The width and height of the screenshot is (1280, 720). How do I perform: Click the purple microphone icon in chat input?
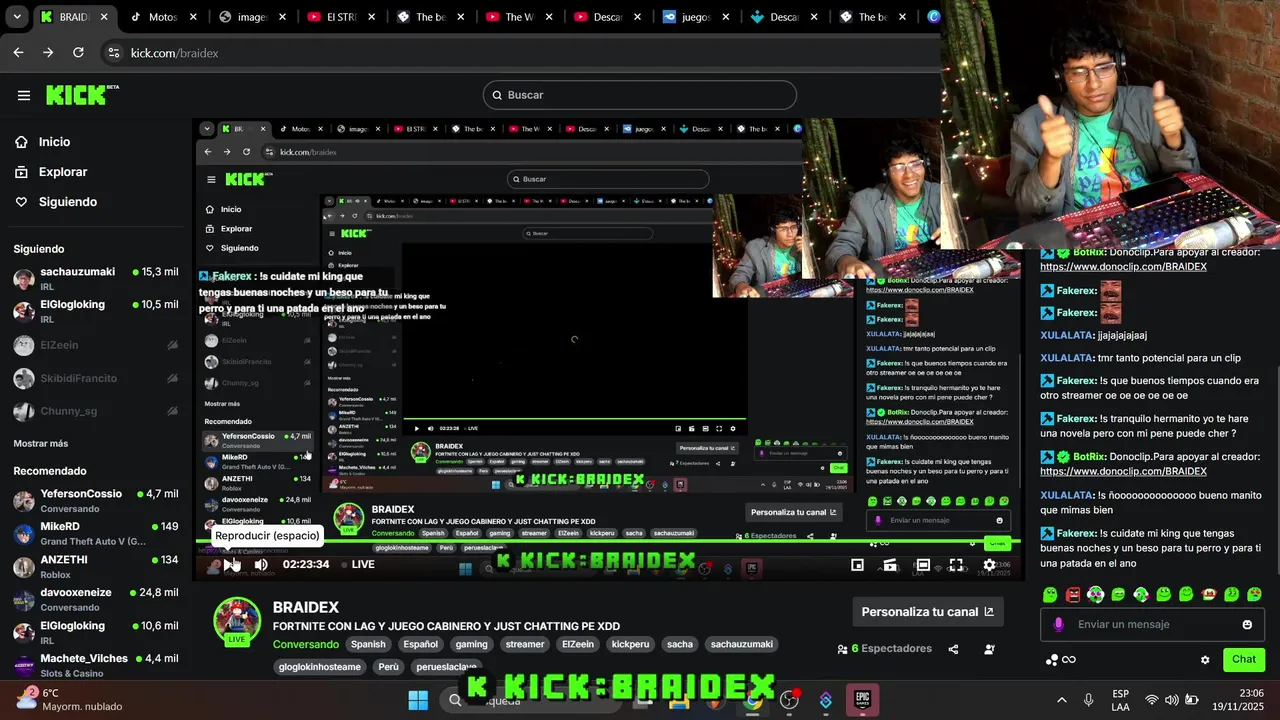[1058, 625]
